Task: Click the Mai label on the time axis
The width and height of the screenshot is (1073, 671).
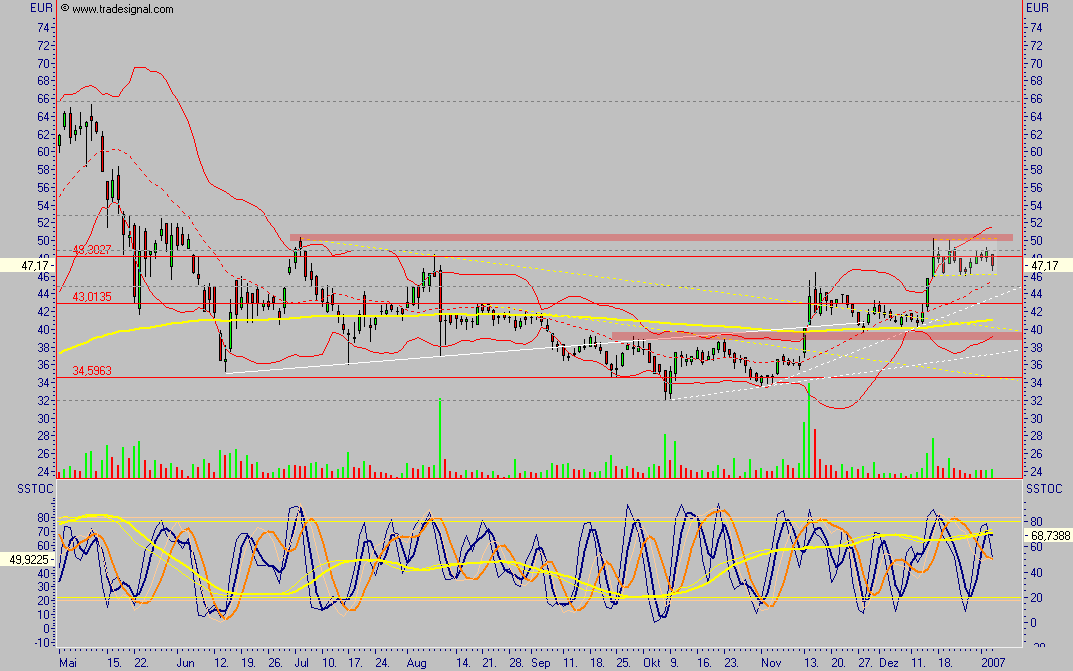Action: (70, 662)
